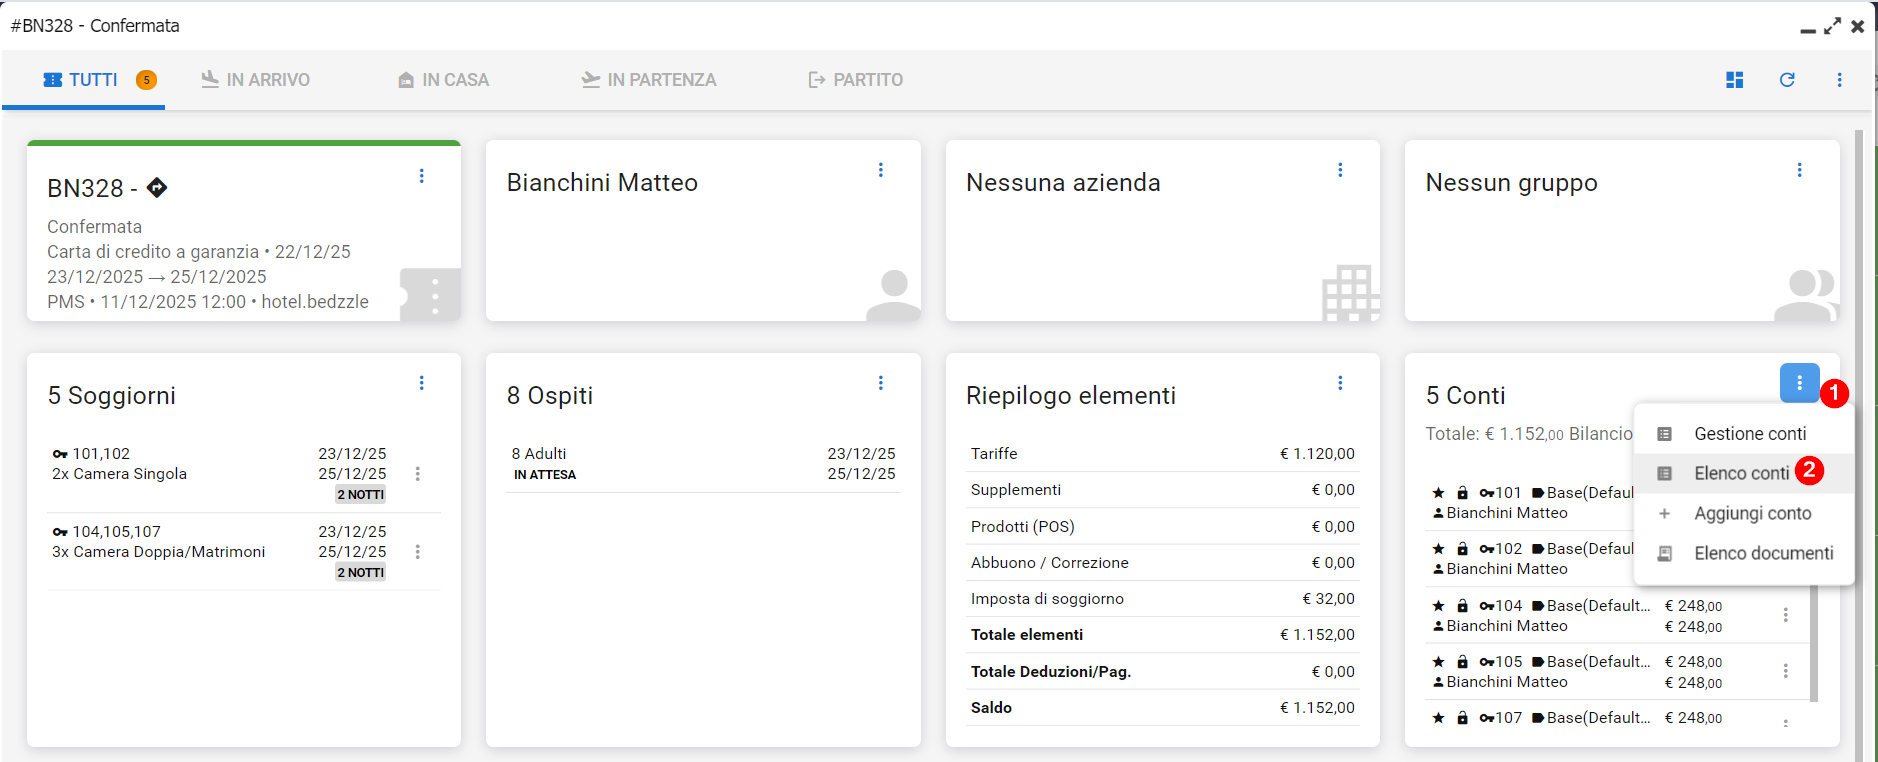1878x762 pixels.
Task: Open the 8 Ospiti card options menu
Action: click(881, 383)
